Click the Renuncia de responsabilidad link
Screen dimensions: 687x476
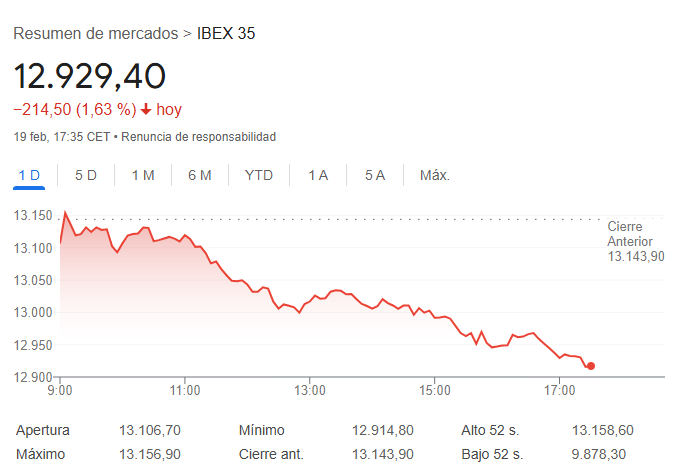[x=199, y=136]
